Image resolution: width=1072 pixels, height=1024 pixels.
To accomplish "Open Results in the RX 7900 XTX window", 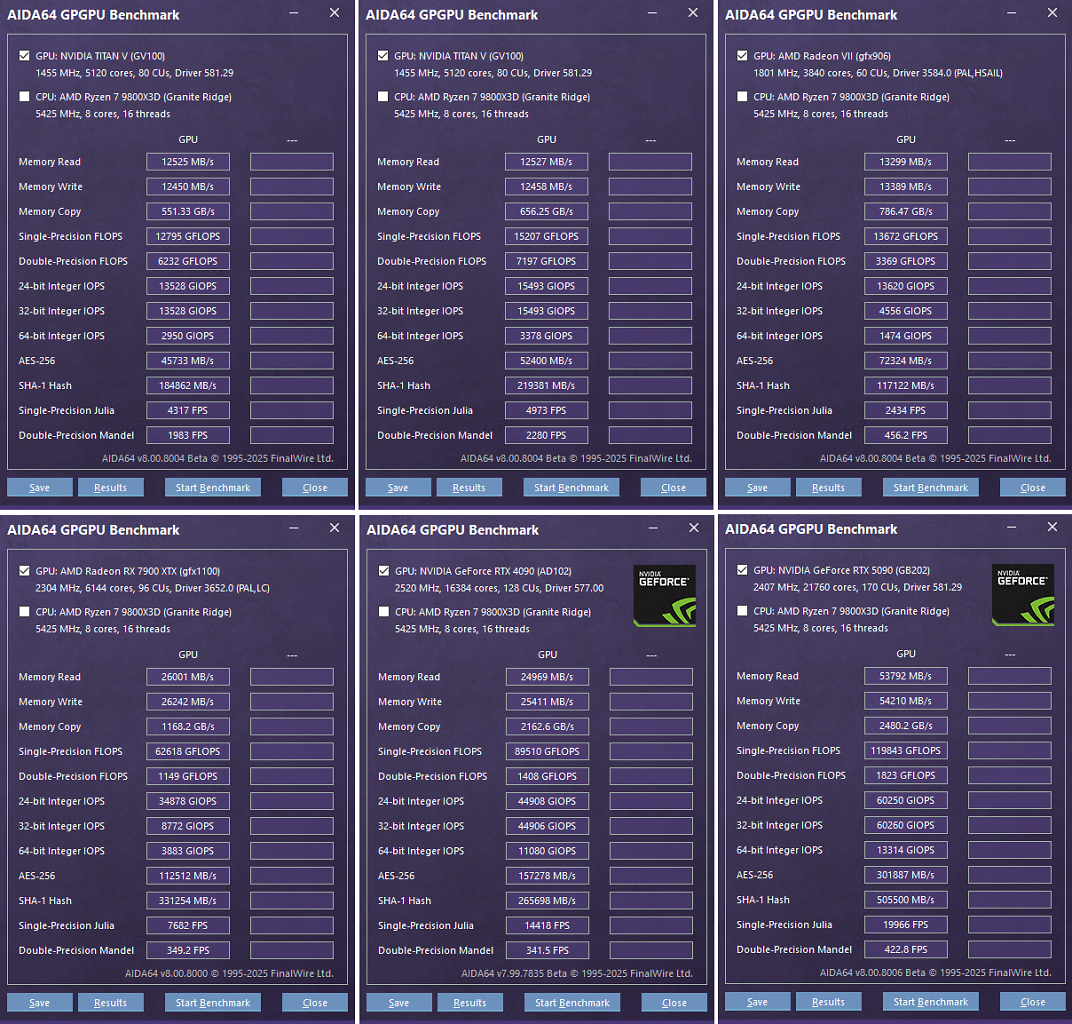I will pos(110,1003).
